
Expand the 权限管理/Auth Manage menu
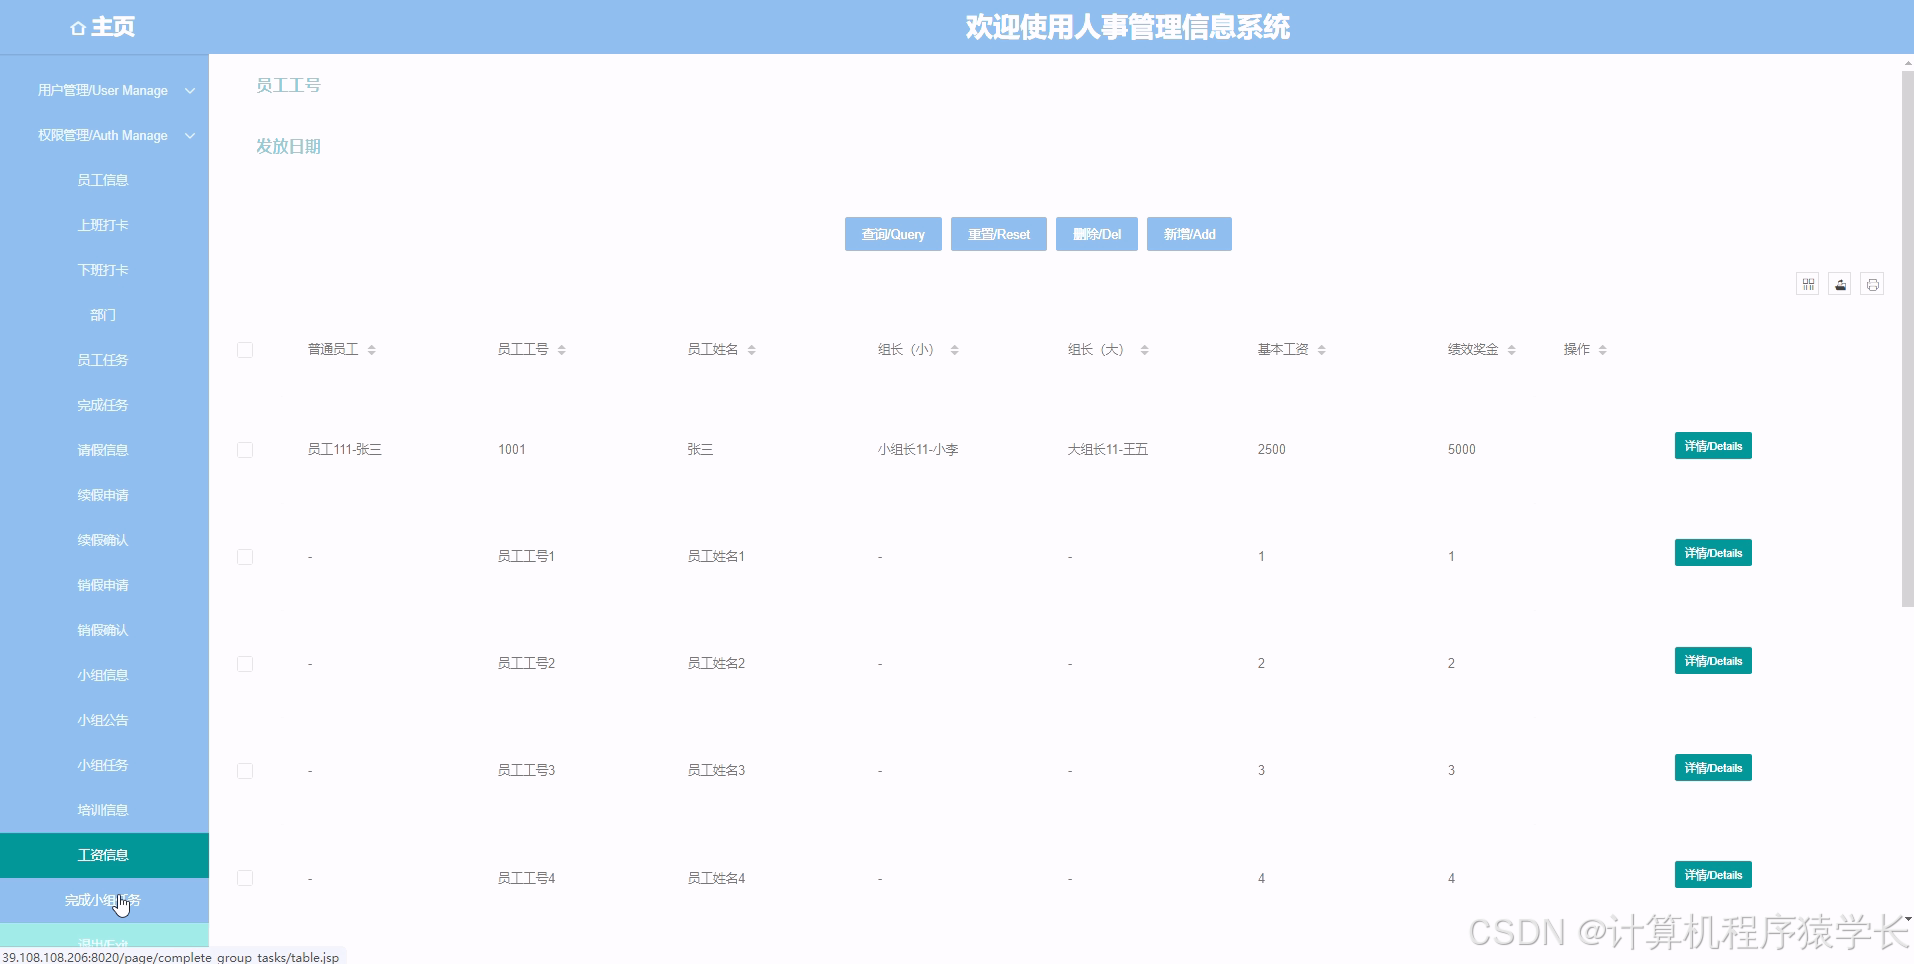[104, 135]
